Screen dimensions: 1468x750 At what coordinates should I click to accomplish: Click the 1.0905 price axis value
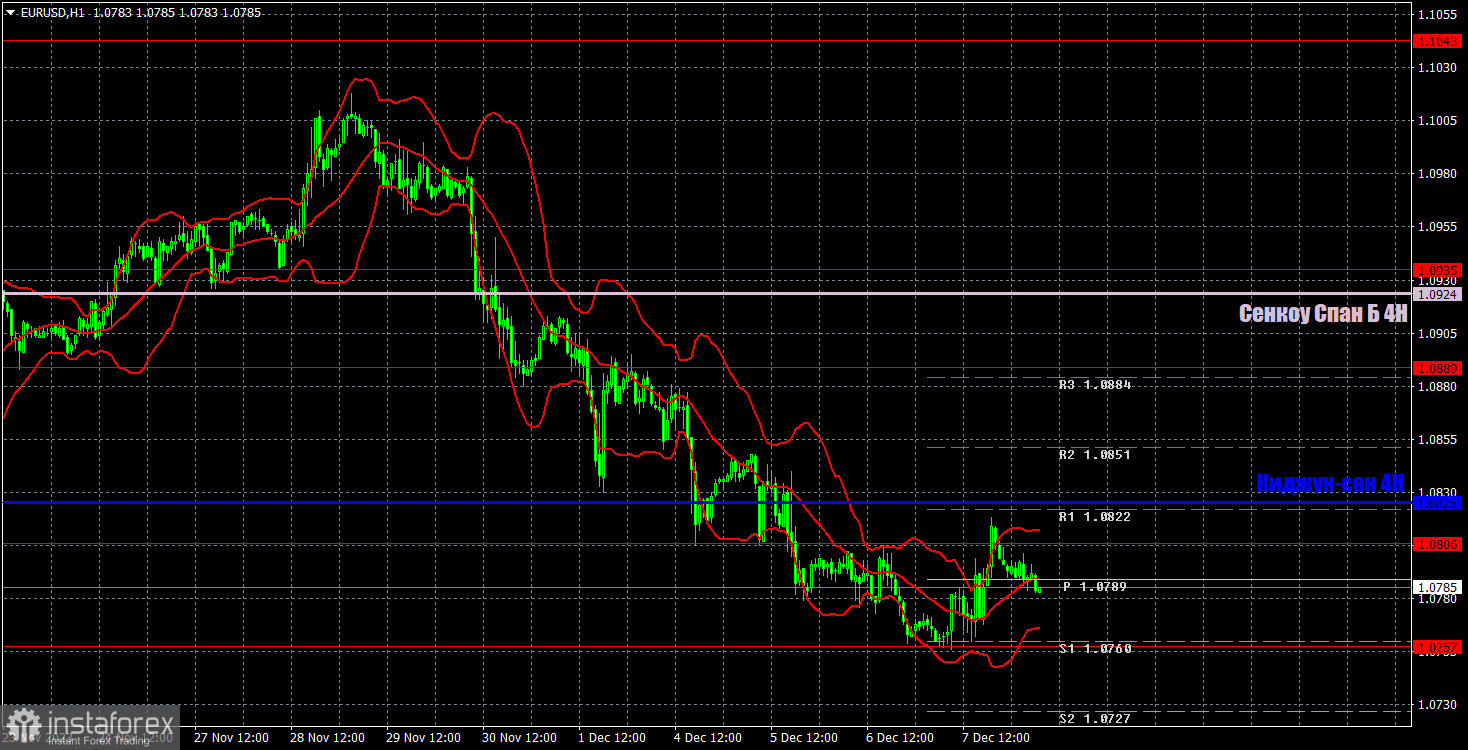pos(1438,333)
